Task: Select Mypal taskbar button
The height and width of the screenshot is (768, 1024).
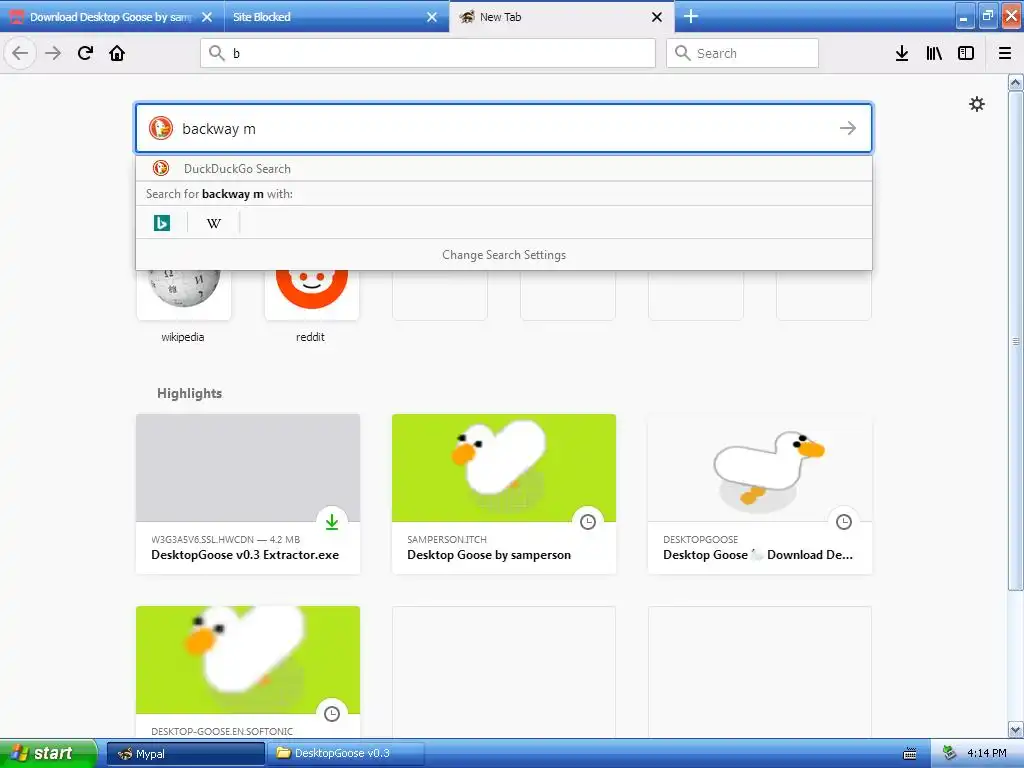Action: coord(186,753)
